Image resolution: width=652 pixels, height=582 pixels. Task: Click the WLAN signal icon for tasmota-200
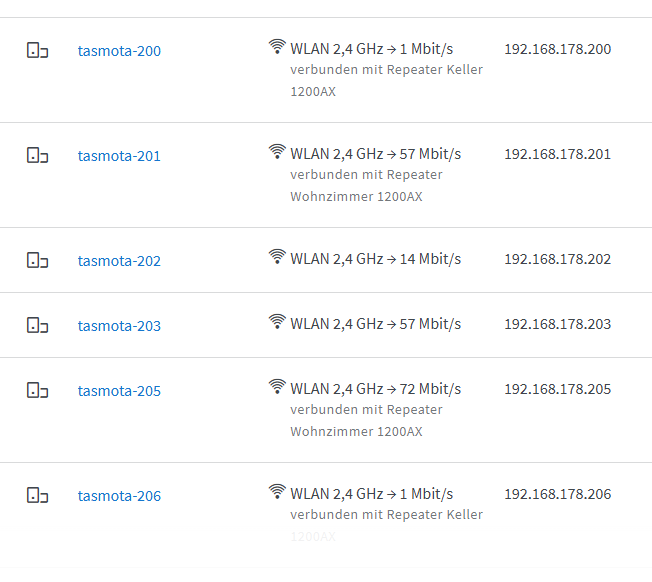pos(277,47)
